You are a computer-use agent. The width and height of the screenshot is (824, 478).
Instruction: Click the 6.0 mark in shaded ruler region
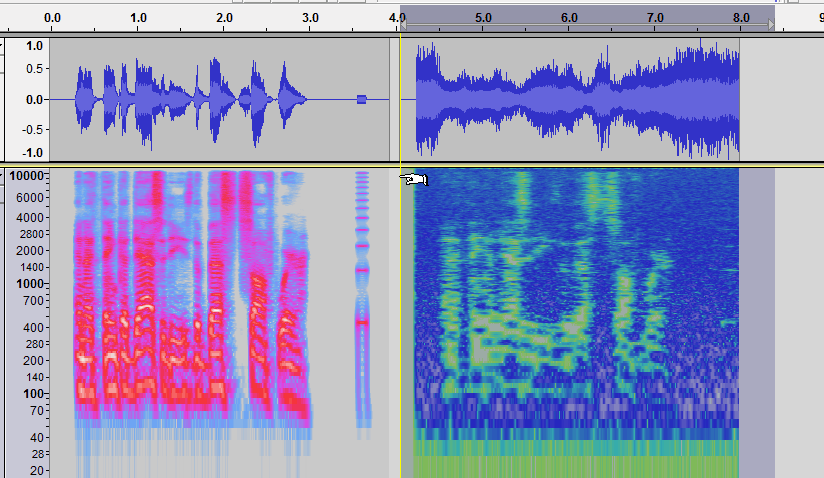pos(569,18)
